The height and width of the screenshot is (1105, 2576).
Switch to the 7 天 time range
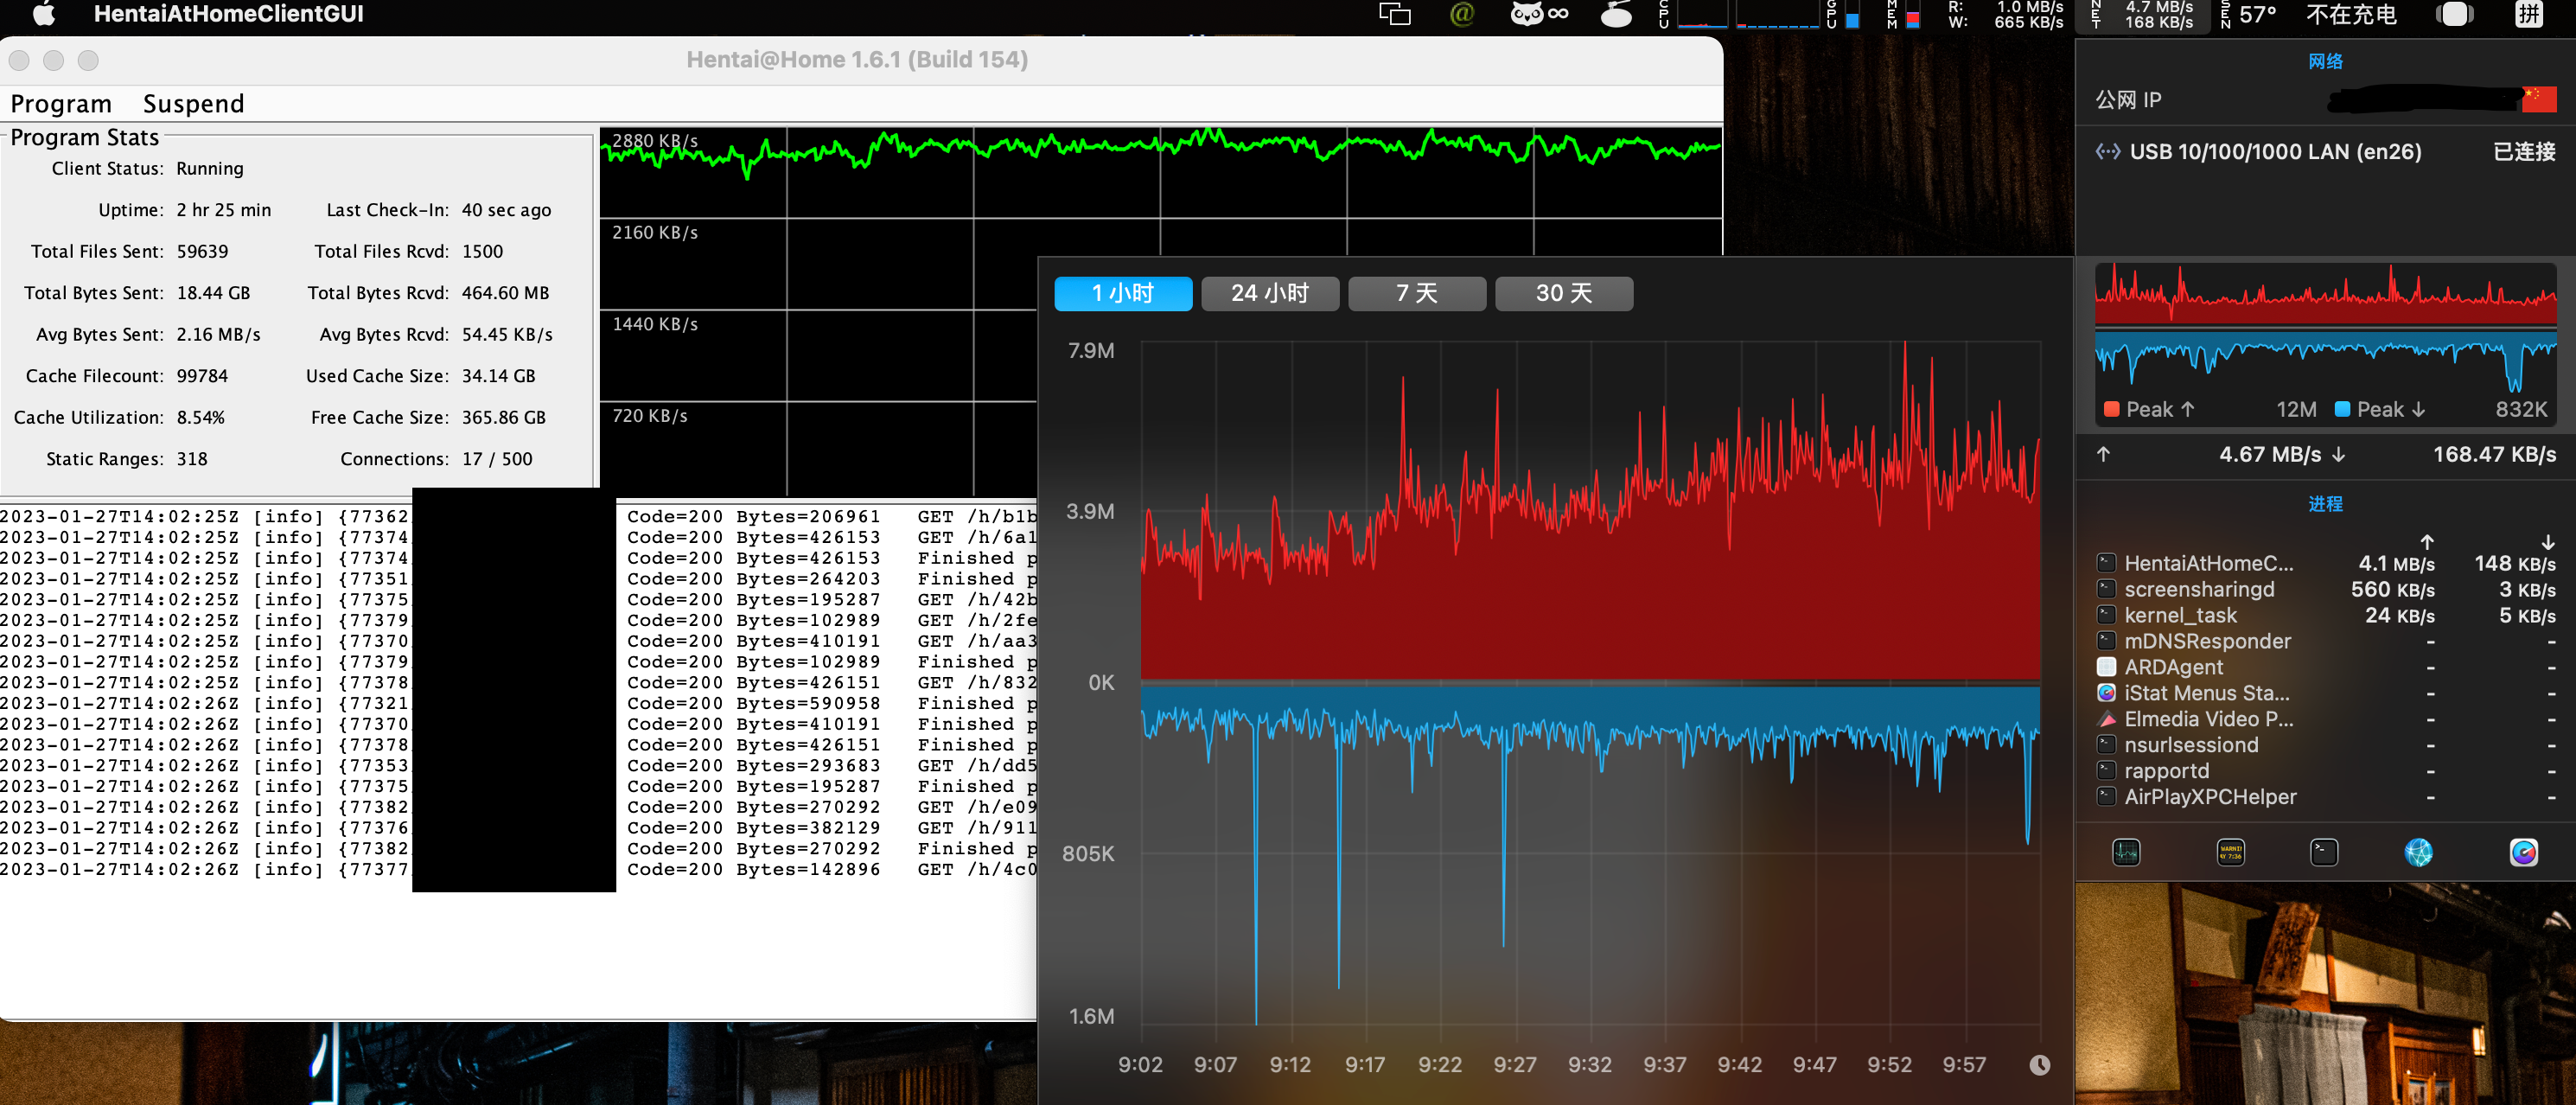click(x=1417, y=293)
